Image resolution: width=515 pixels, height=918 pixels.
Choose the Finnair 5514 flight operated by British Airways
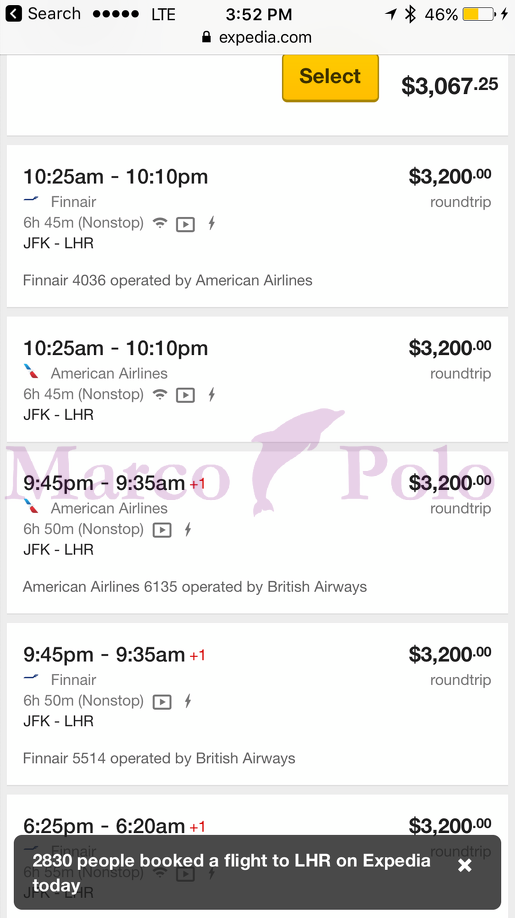tap(258, 704)
